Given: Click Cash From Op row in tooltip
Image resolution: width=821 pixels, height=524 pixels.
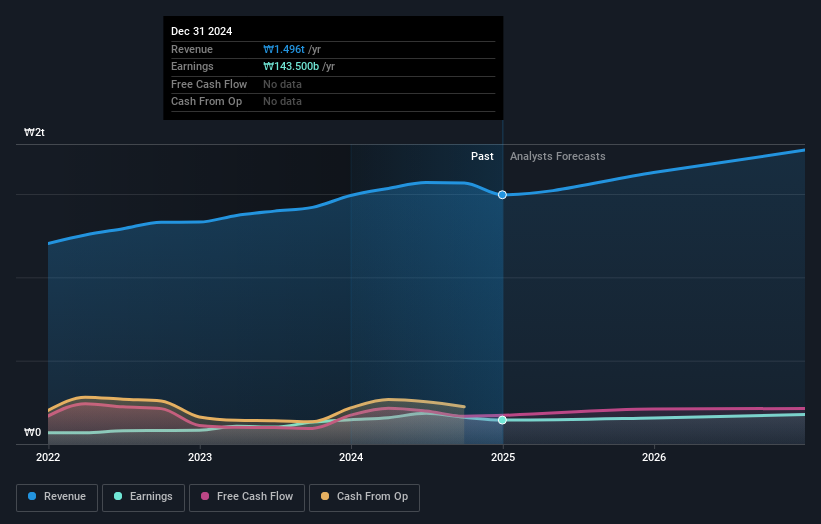Looking at the screenshot, I should pyautogui.click(x=333, y=102).
